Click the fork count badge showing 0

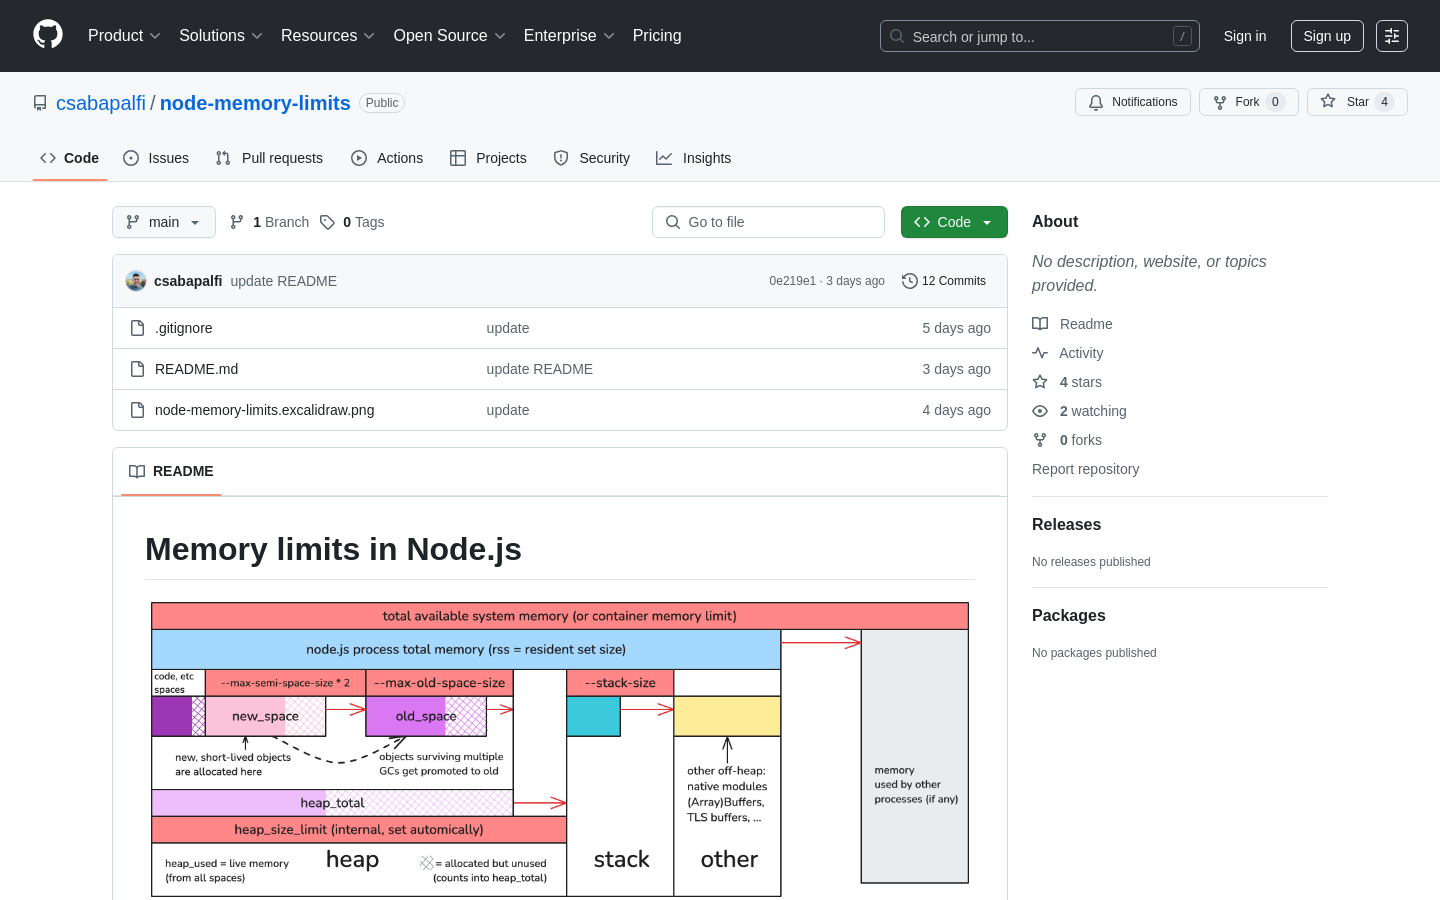point(1275,102)
